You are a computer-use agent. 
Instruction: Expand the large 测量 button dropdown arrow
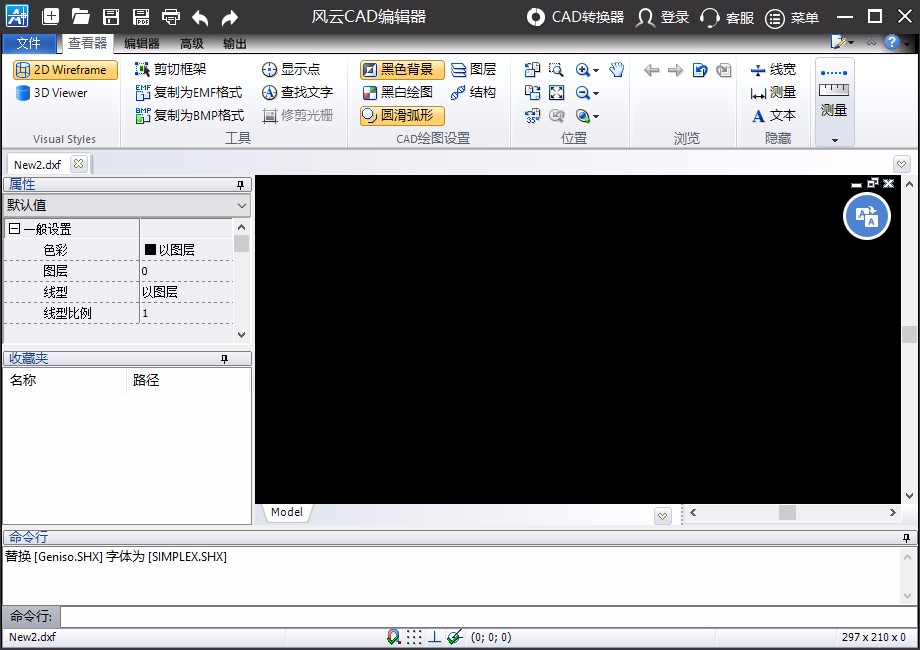point(834,140)
